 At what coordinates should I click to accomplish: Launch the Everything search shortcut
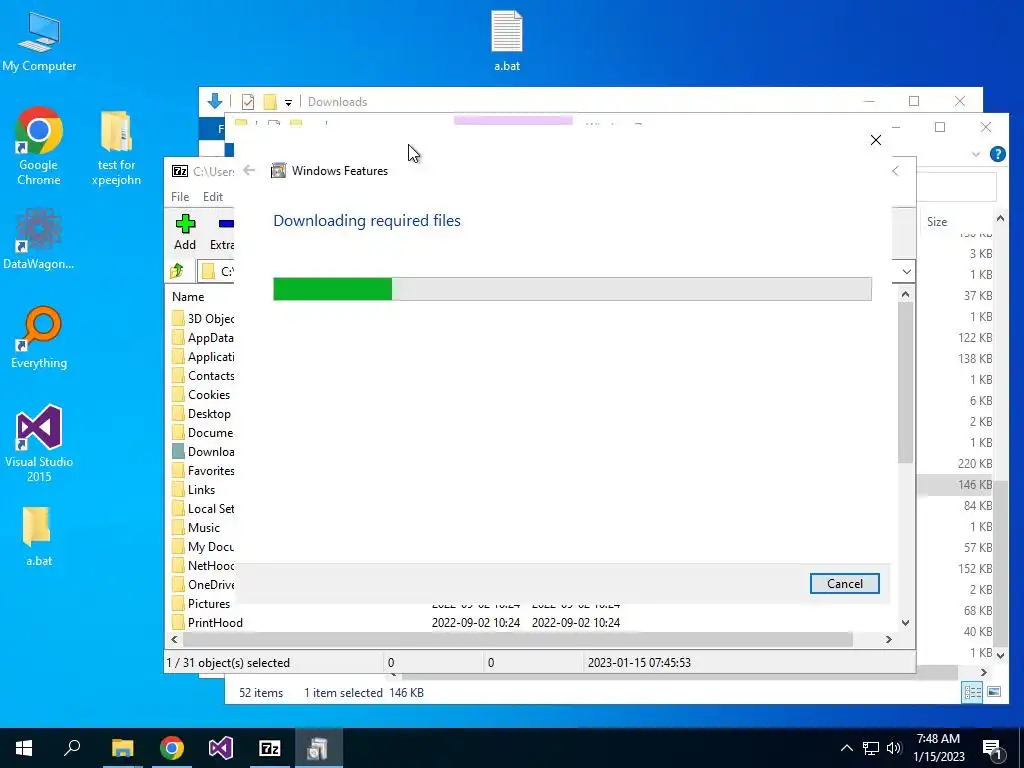click(39, 338)
